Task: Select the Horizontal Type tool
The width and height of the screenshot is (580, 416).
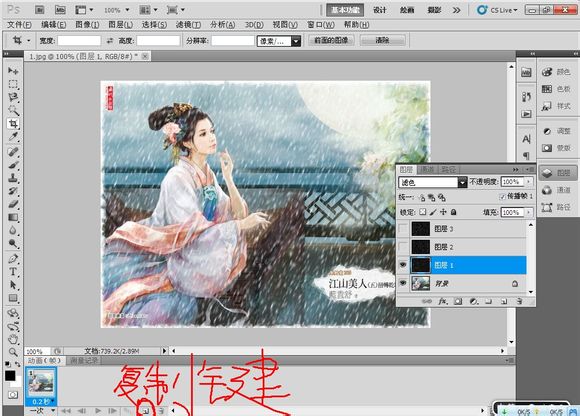Action: pos(13,271)
